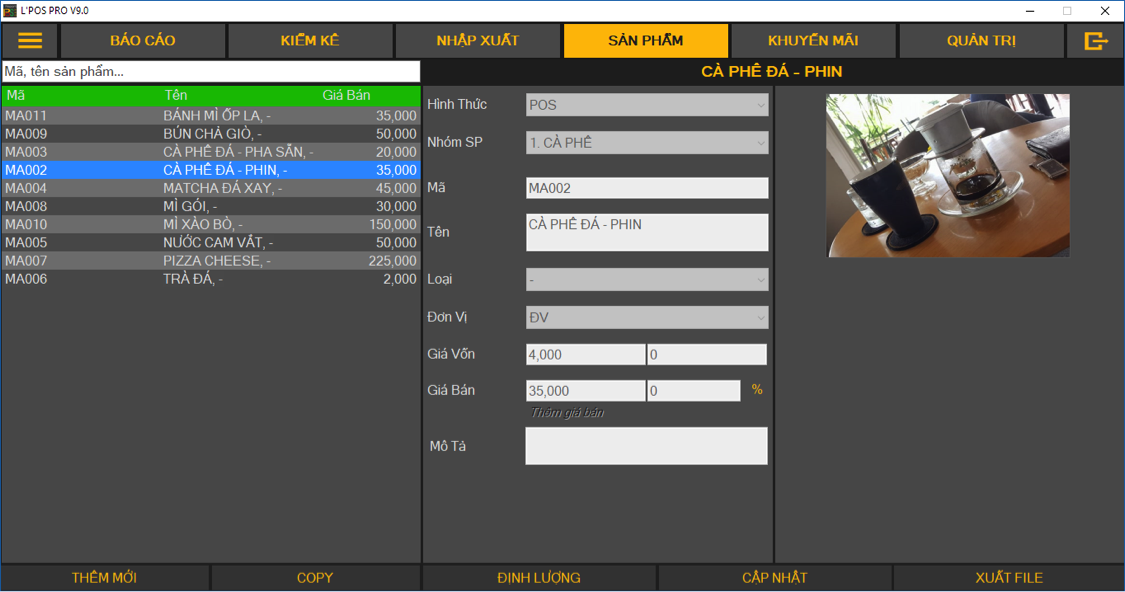This screenshot has width=1125, height=592.
Task: Click the Mô Tả description box
Action: (646, 446)
